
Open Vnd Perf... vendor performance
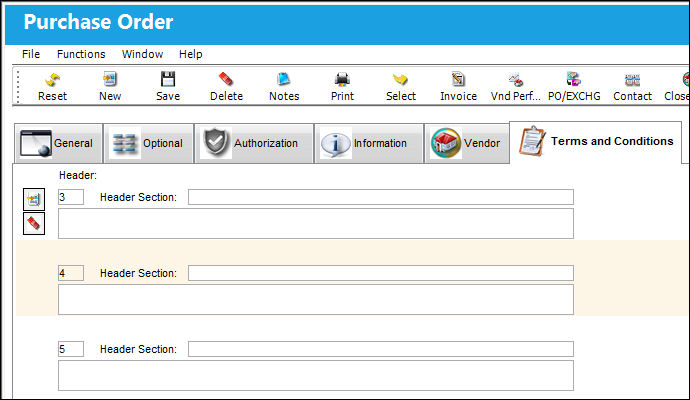515,87
